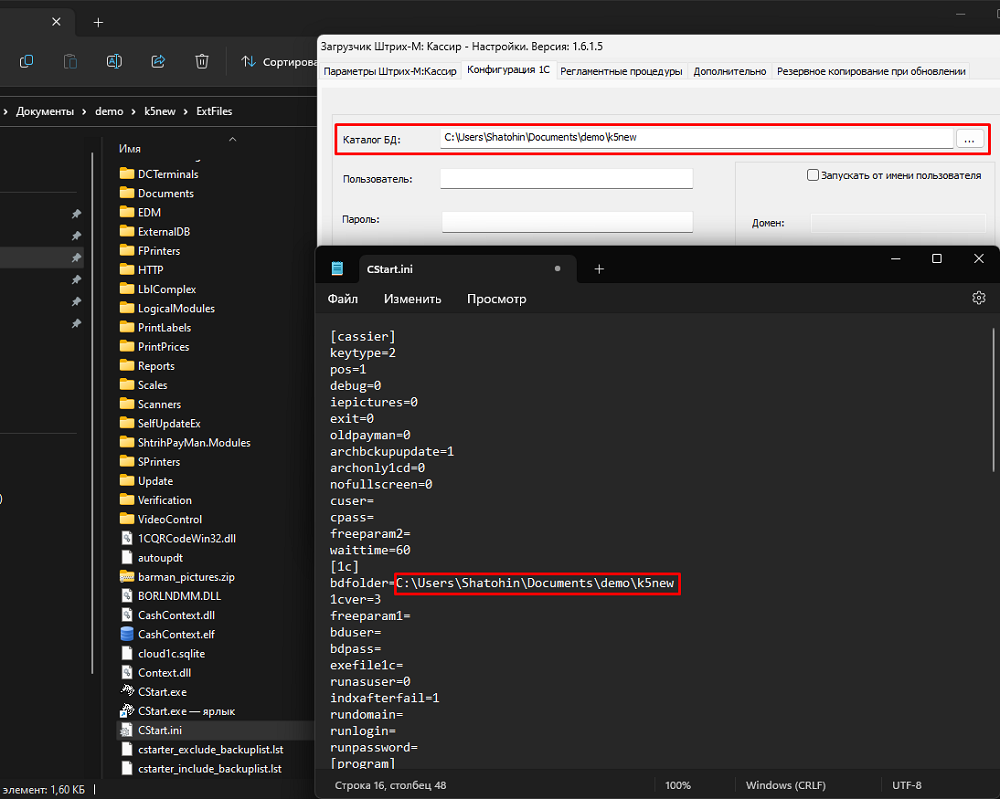Select the Scanners folder

pyautogui.click(x=151, y=404)
